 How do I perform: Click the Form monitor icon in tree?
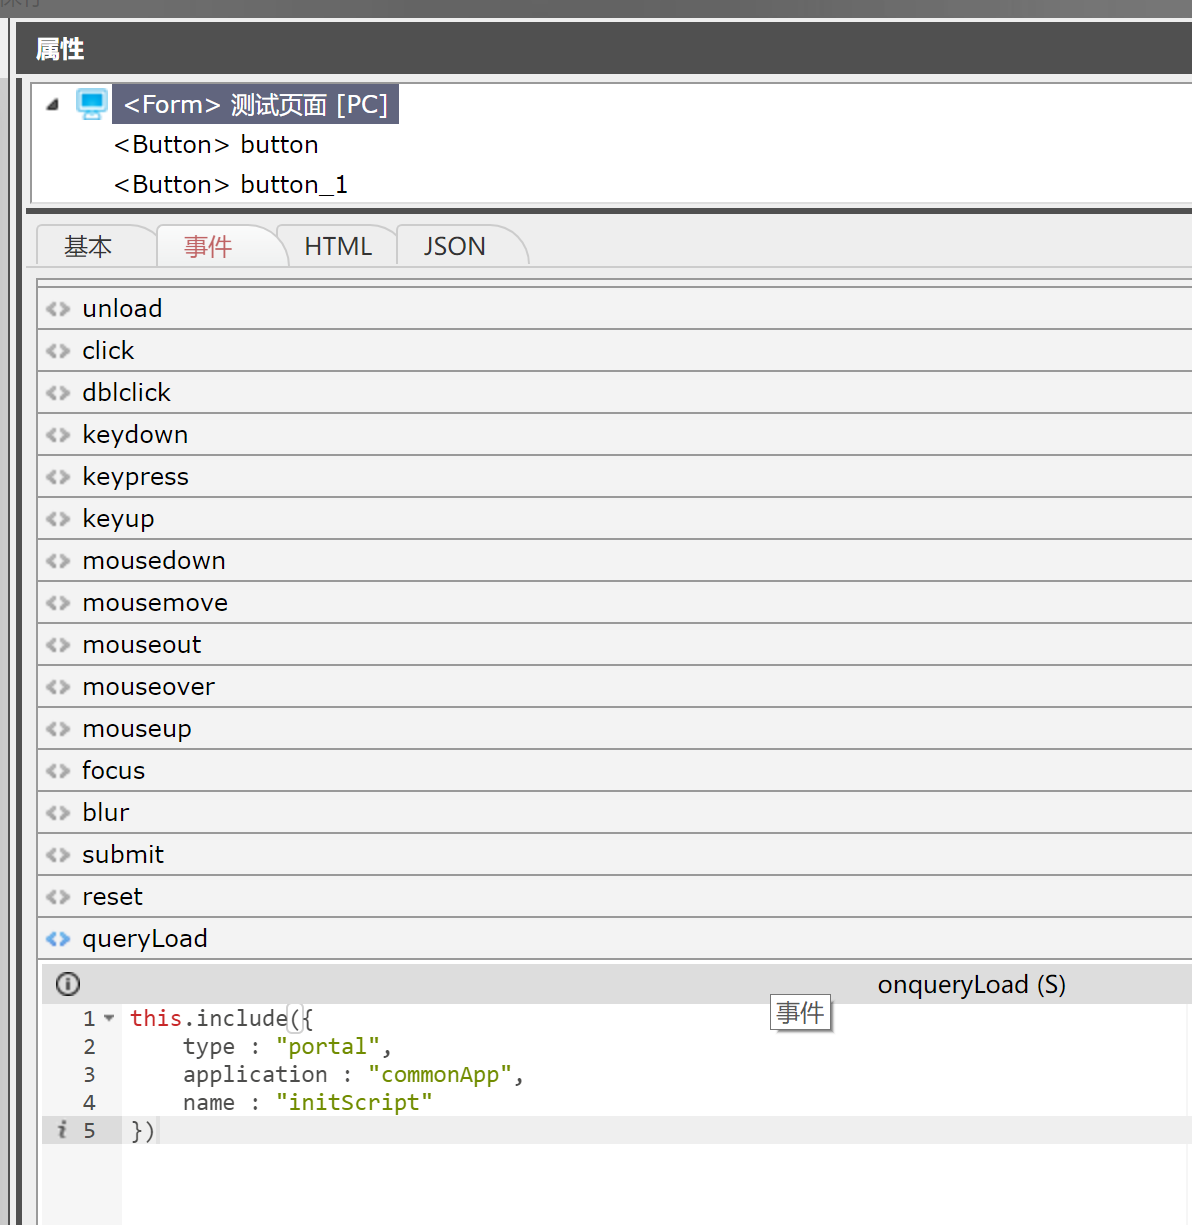click(92, 104)
